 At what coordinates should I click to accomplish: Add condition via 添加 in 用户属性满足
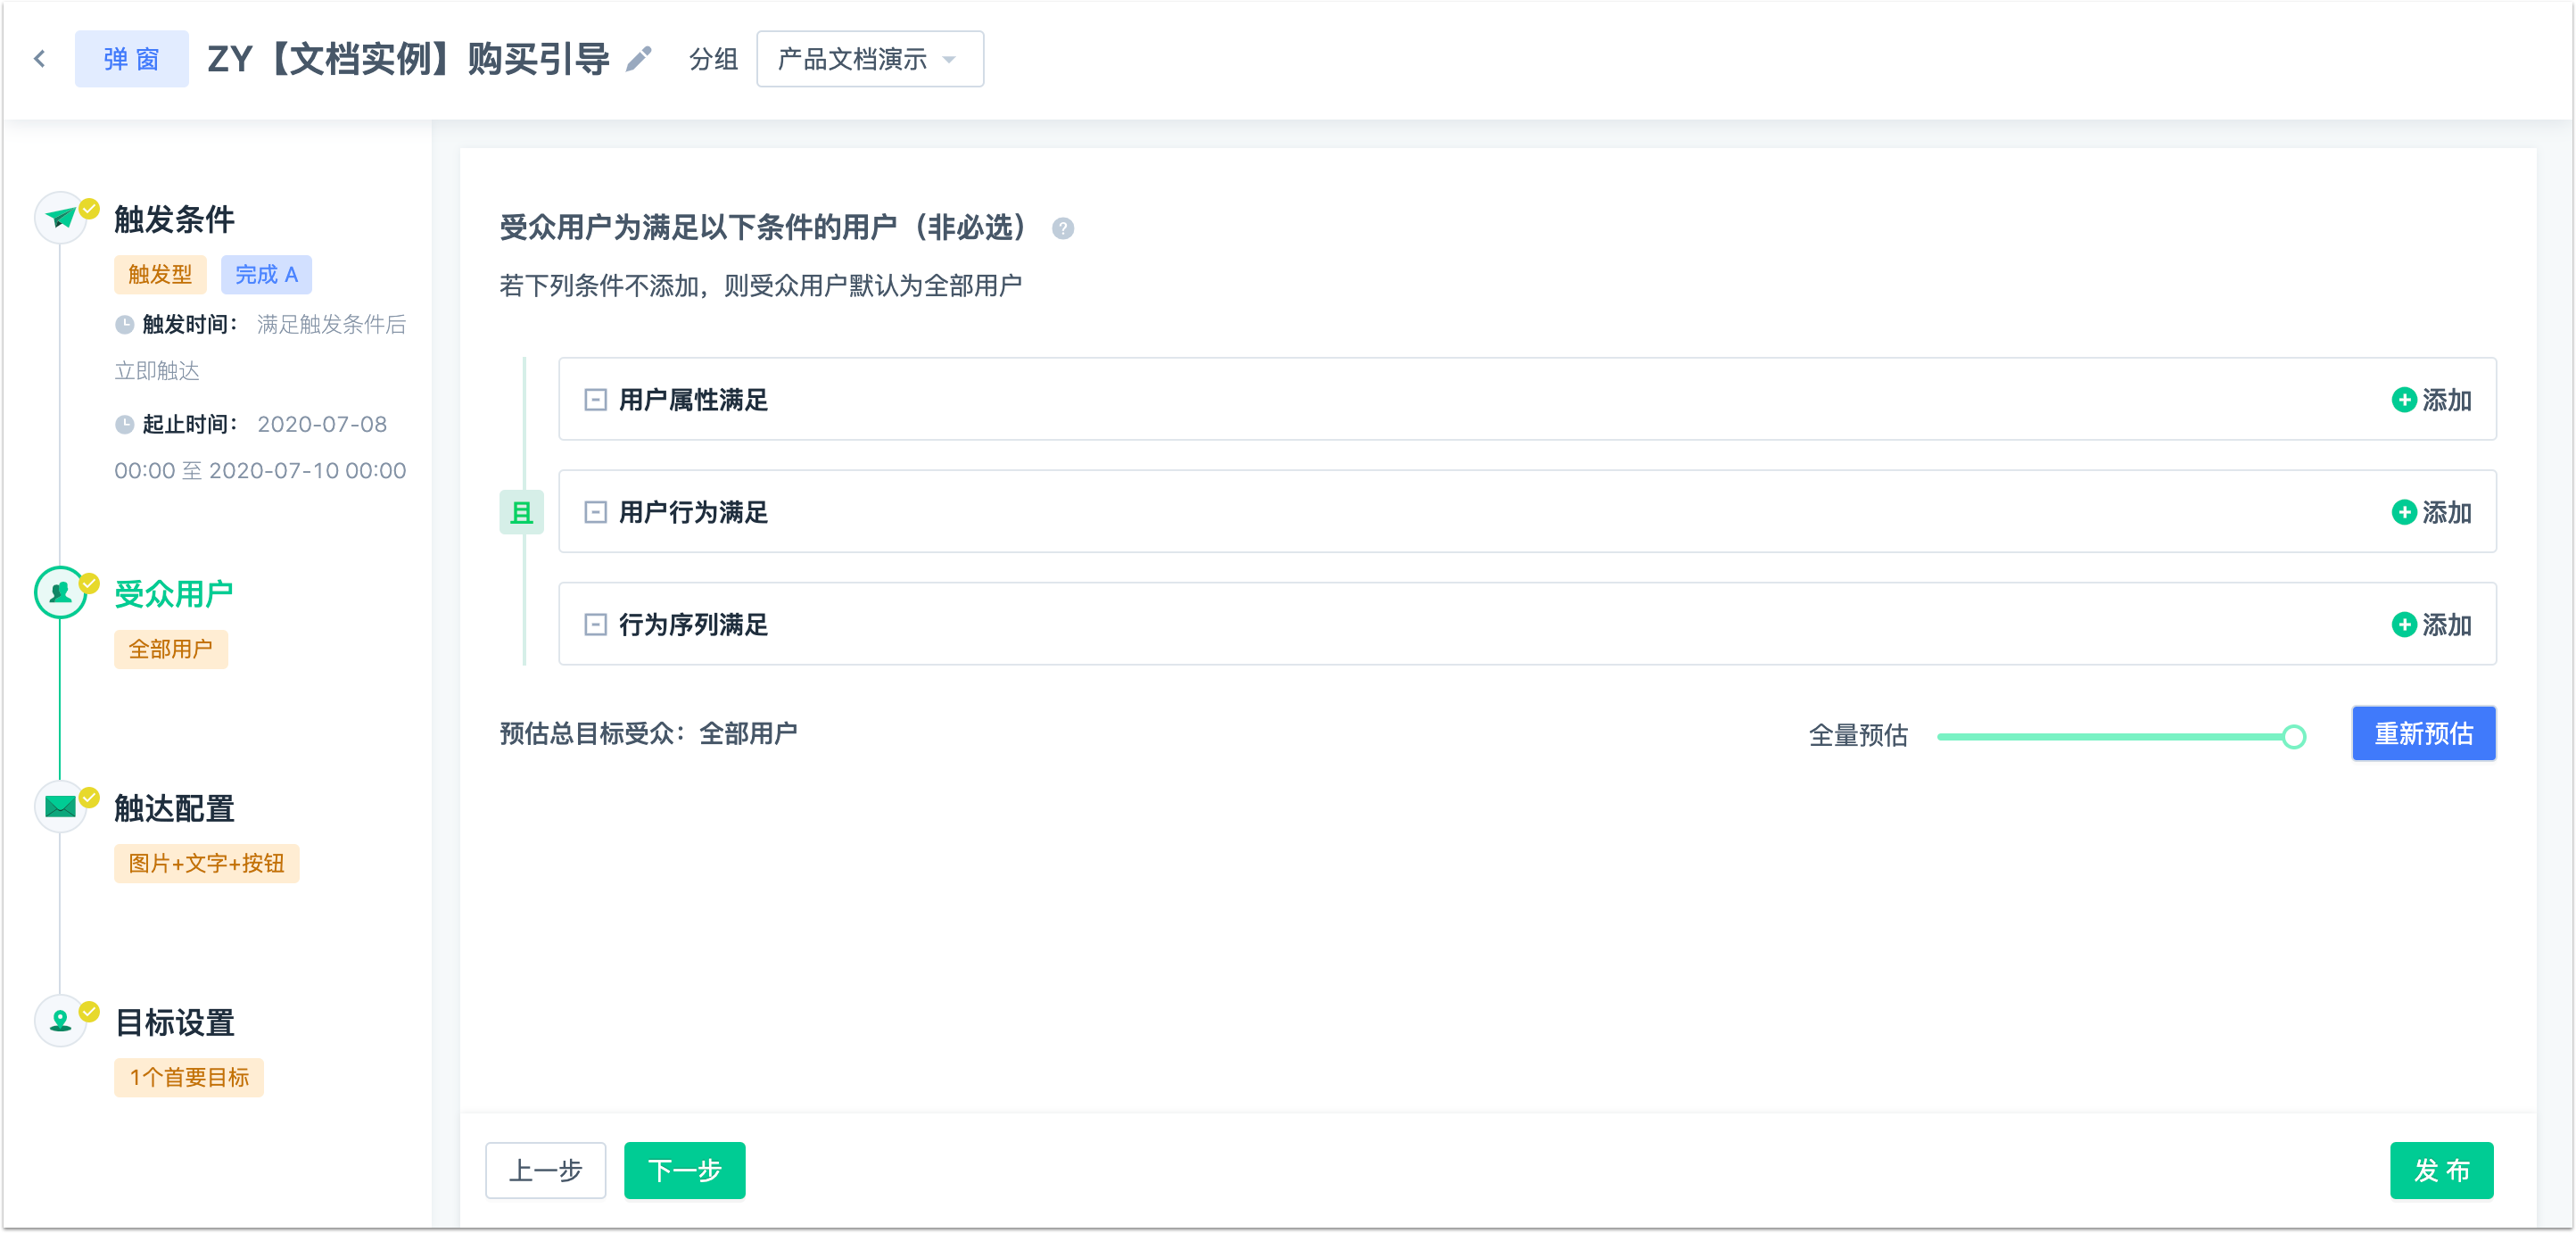pos(2431,400)
